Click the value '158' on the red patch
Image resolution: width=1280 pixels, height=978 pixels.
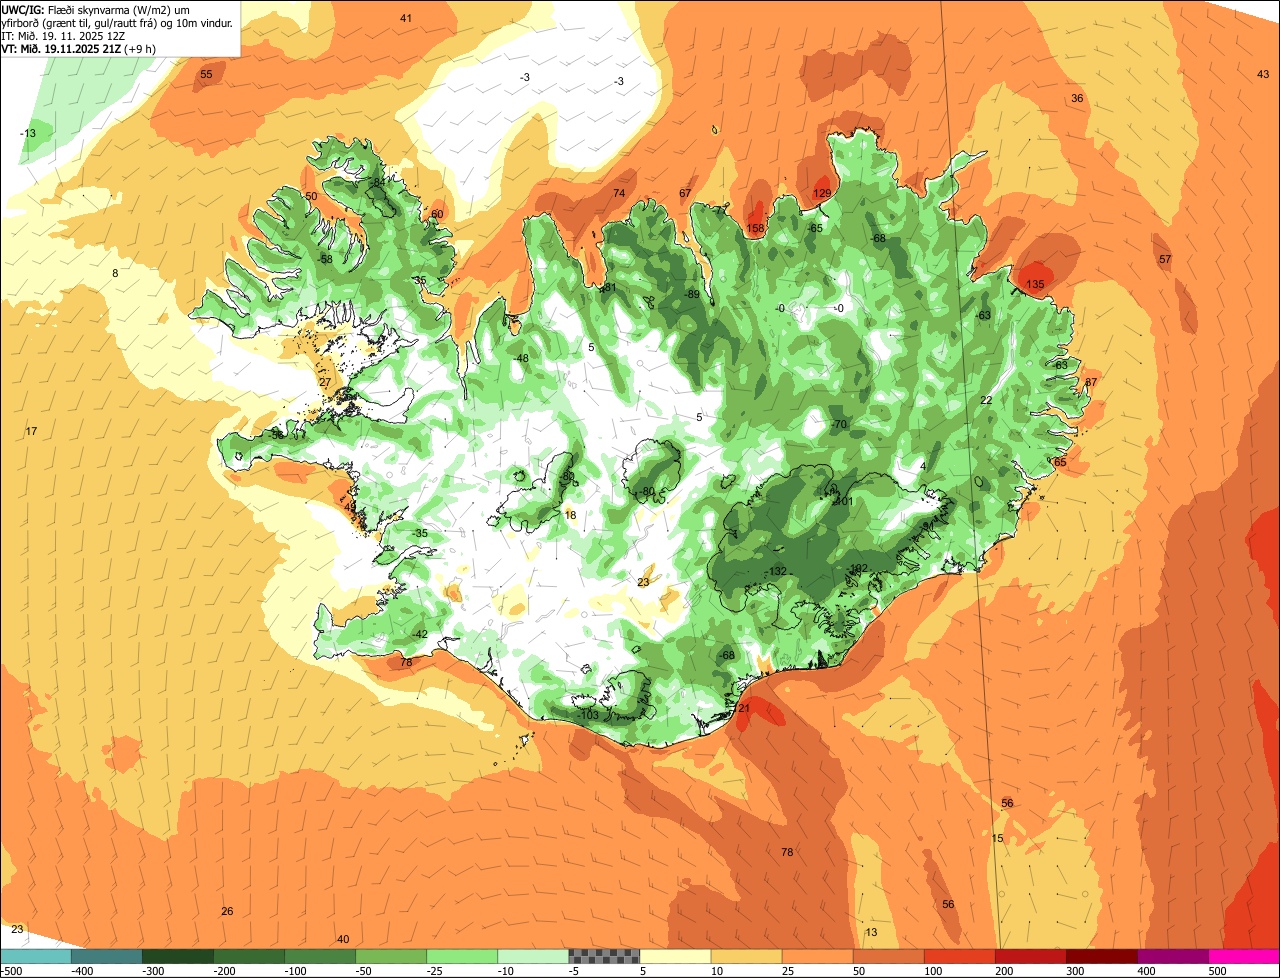pyautogui.click(x=755, y=229)
